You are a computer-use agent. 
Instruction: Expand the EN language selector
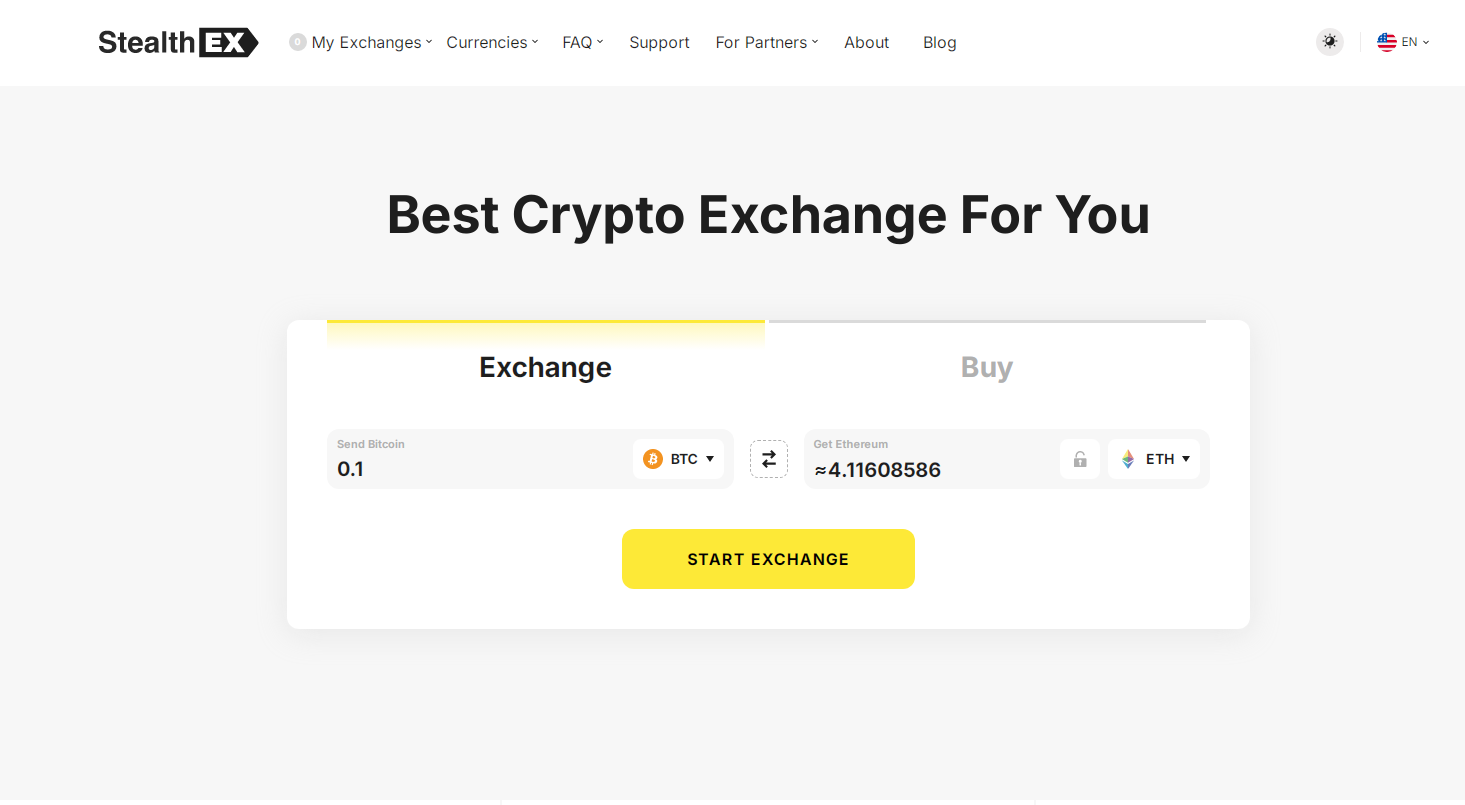click(x=1404, y=42)
